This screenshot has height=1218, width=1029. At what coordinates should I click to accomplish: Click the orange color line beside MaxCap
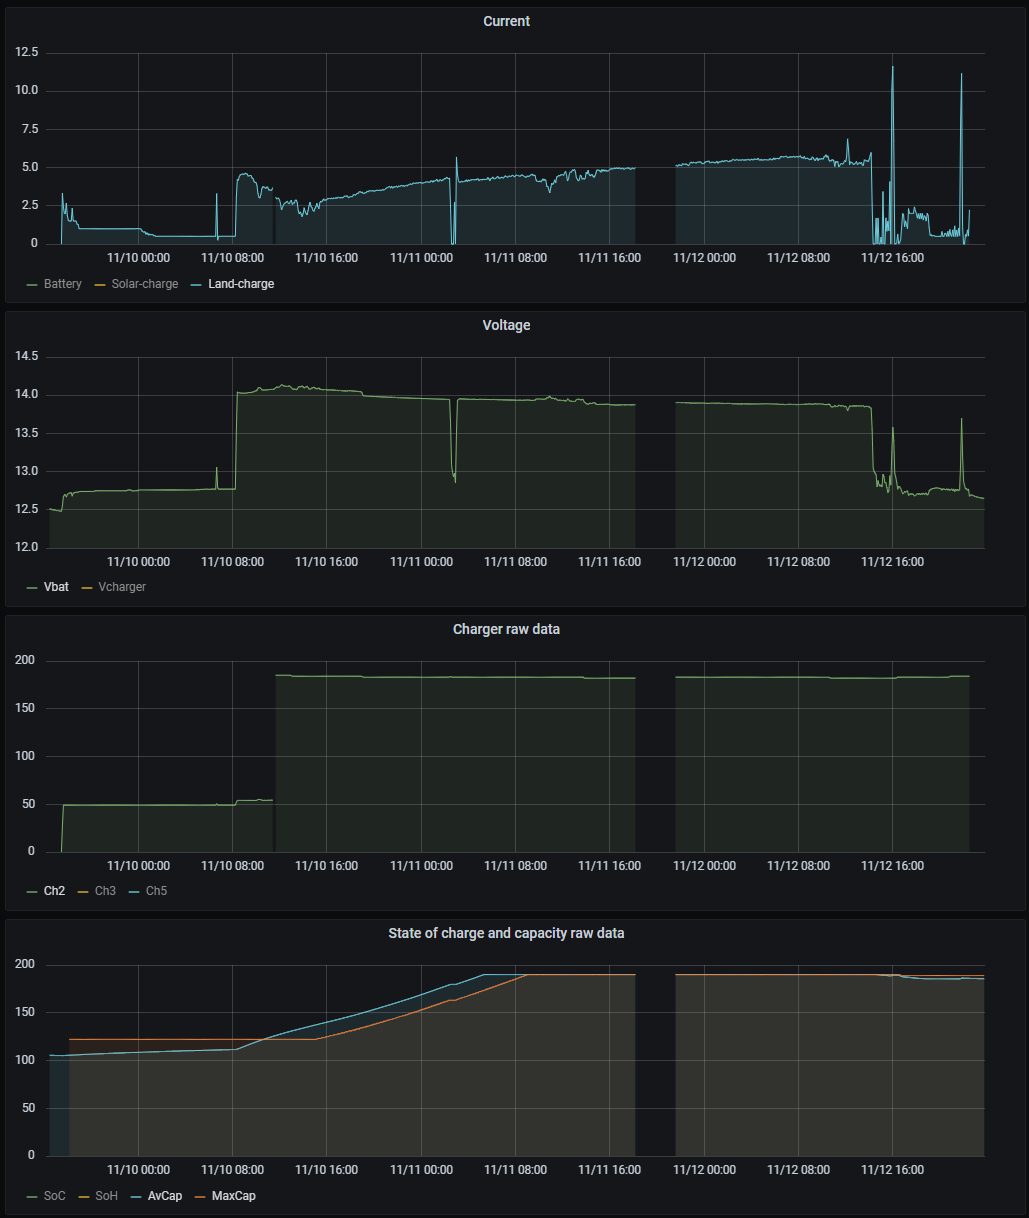200,1197
